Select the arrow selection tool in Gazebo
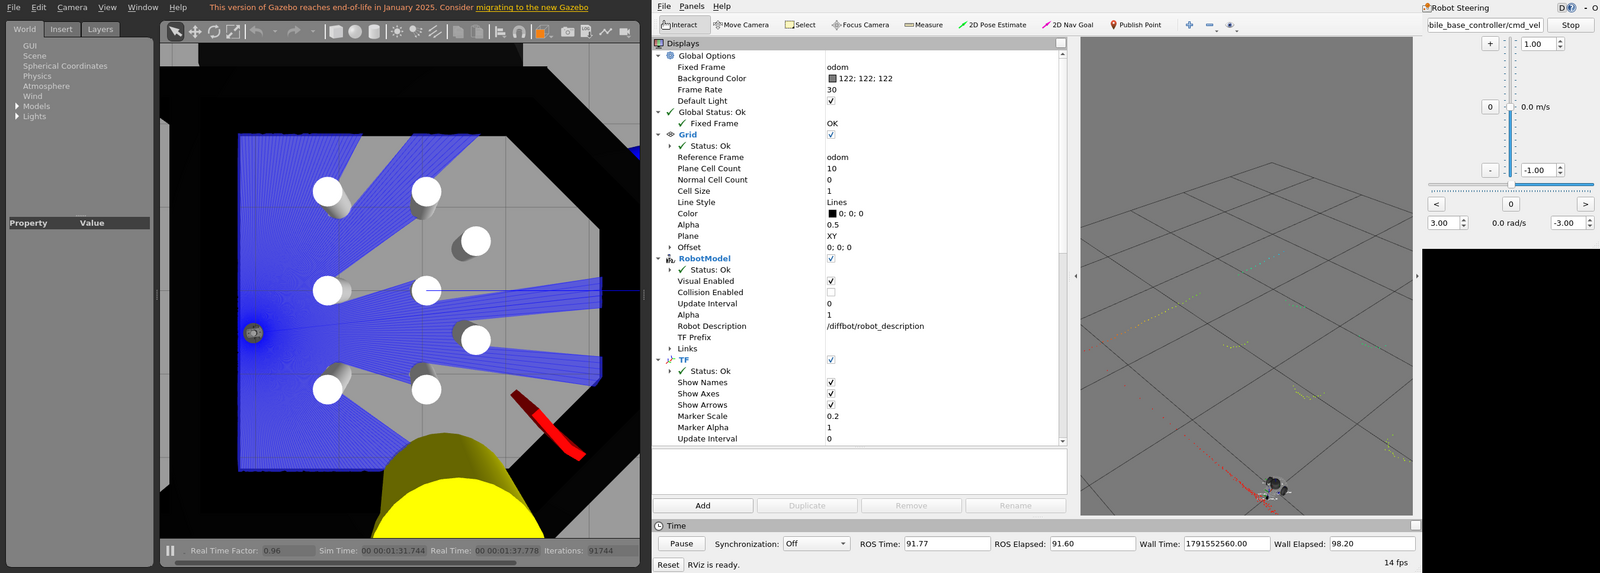This screenshot has width=1600, height=573. (175, 31)
